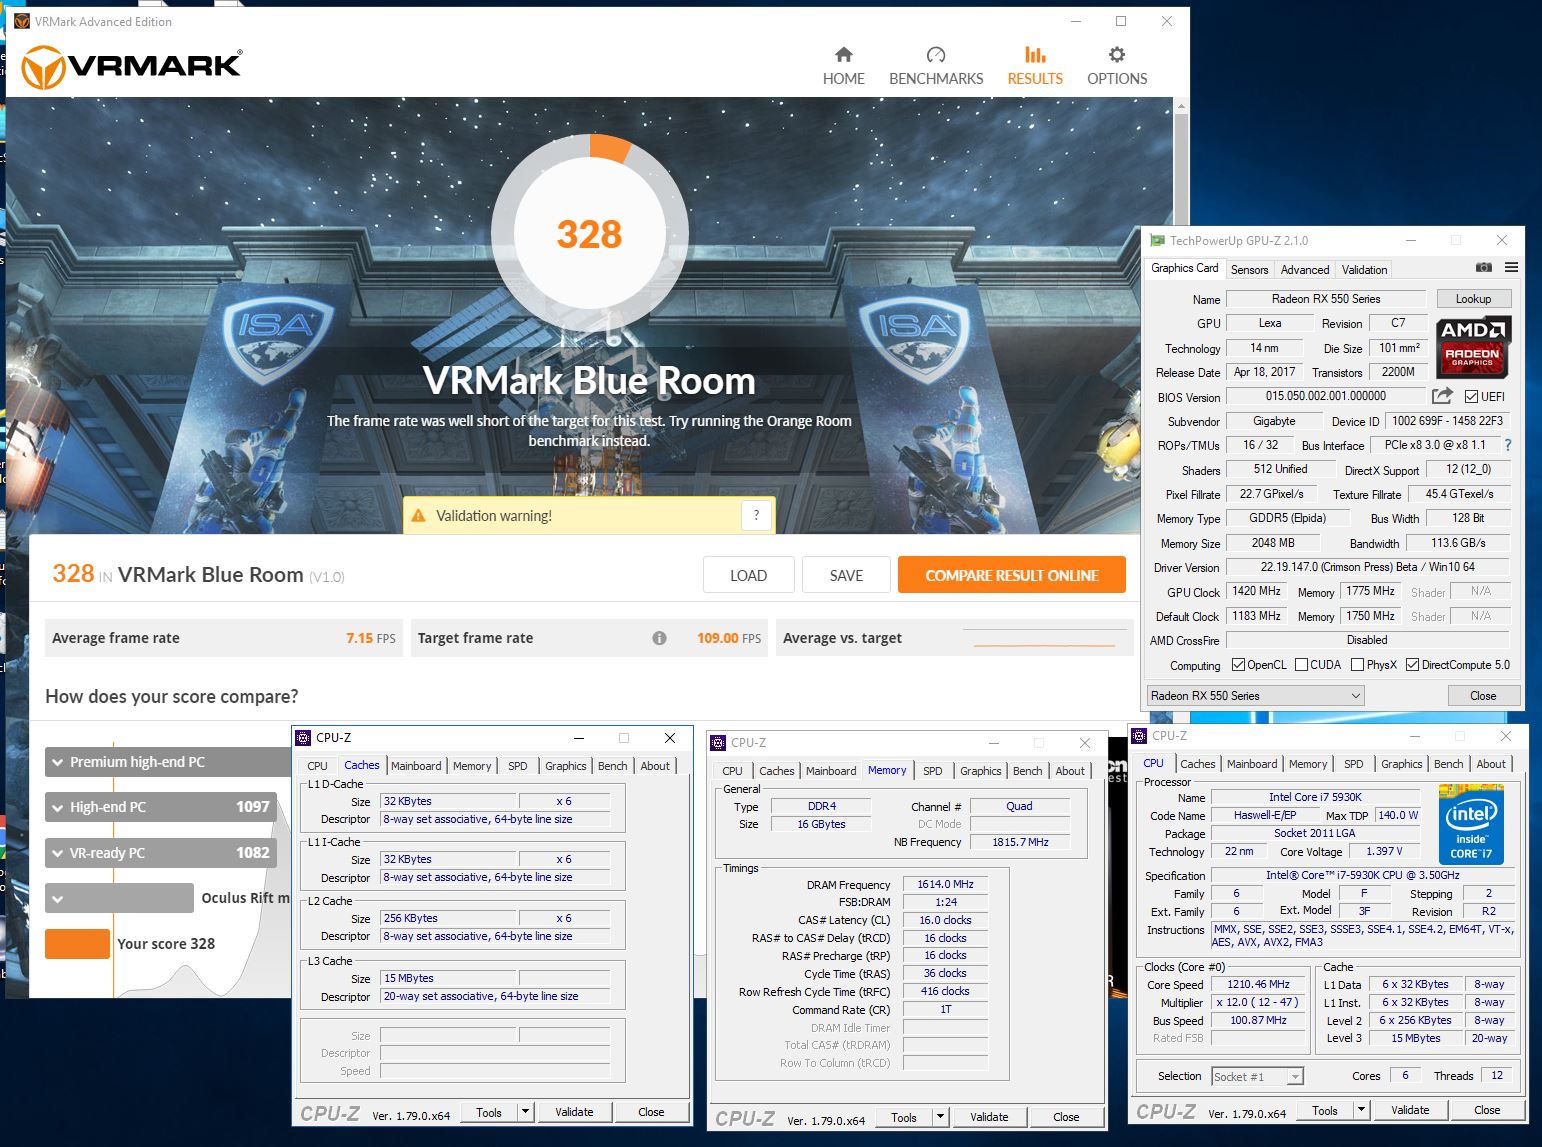Screen dimensions: 1542x1147
Task: Click the GPU-Z Lookup button
Action: click(1473, 299)
